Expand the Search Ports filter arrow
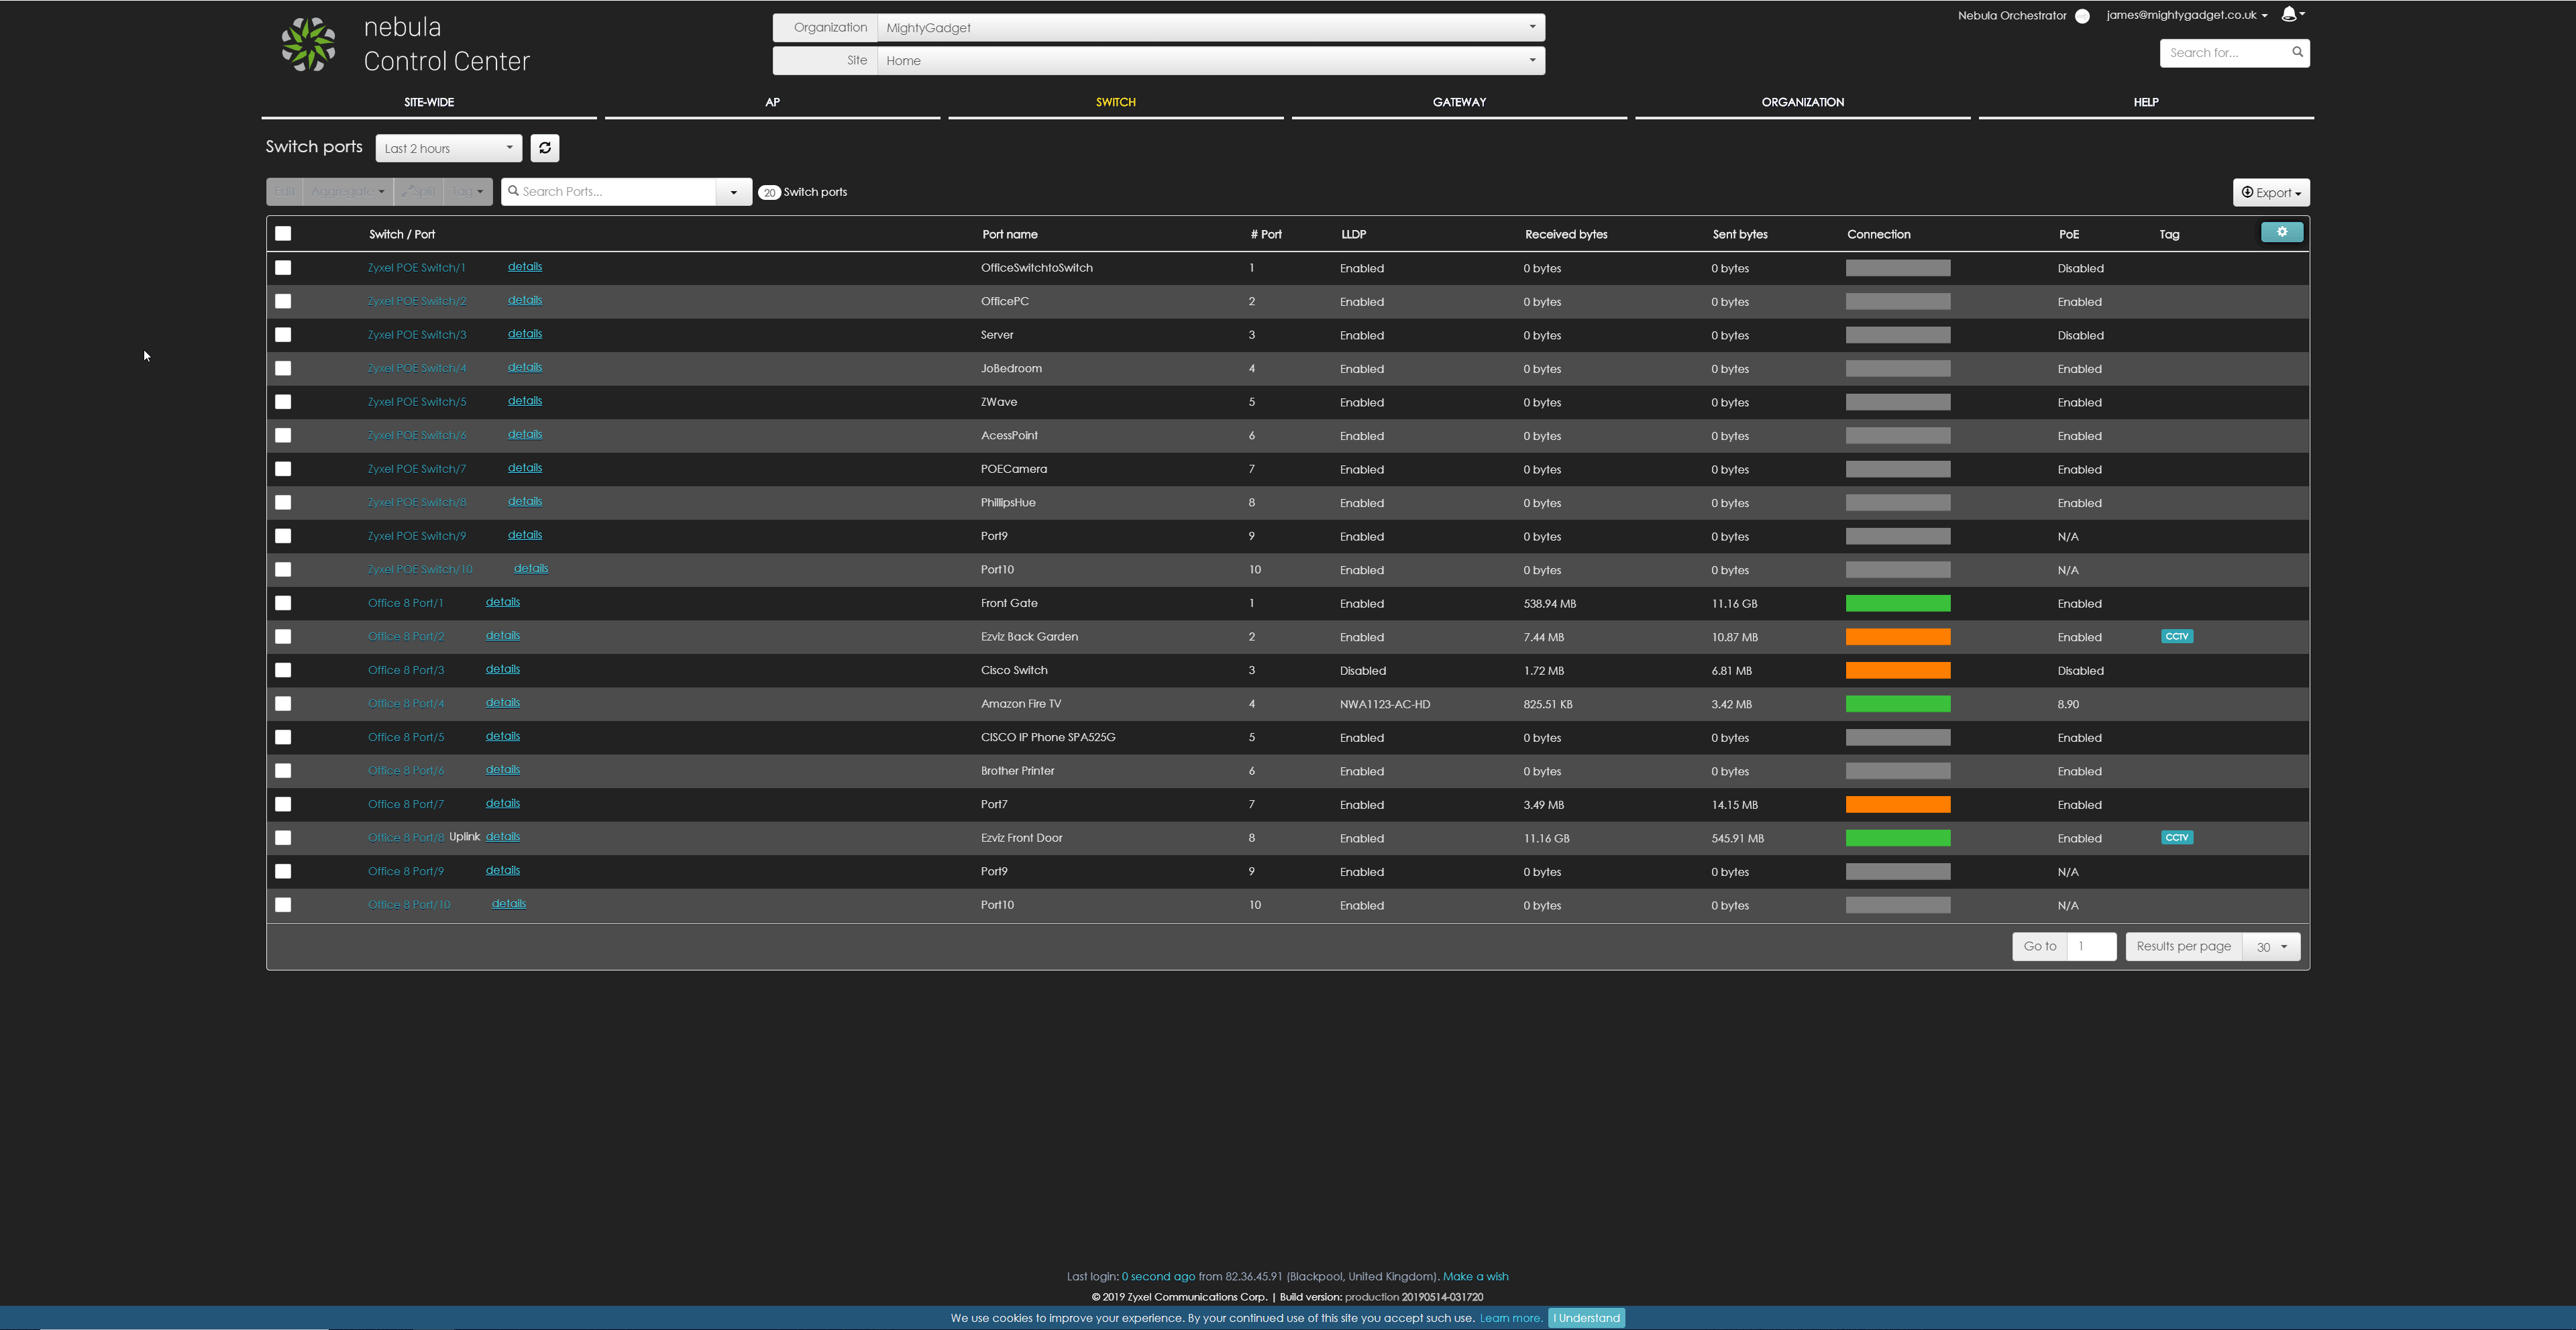Viewport: 2576px width, 1330px height. pyautogui.click(x=733, y=192)
